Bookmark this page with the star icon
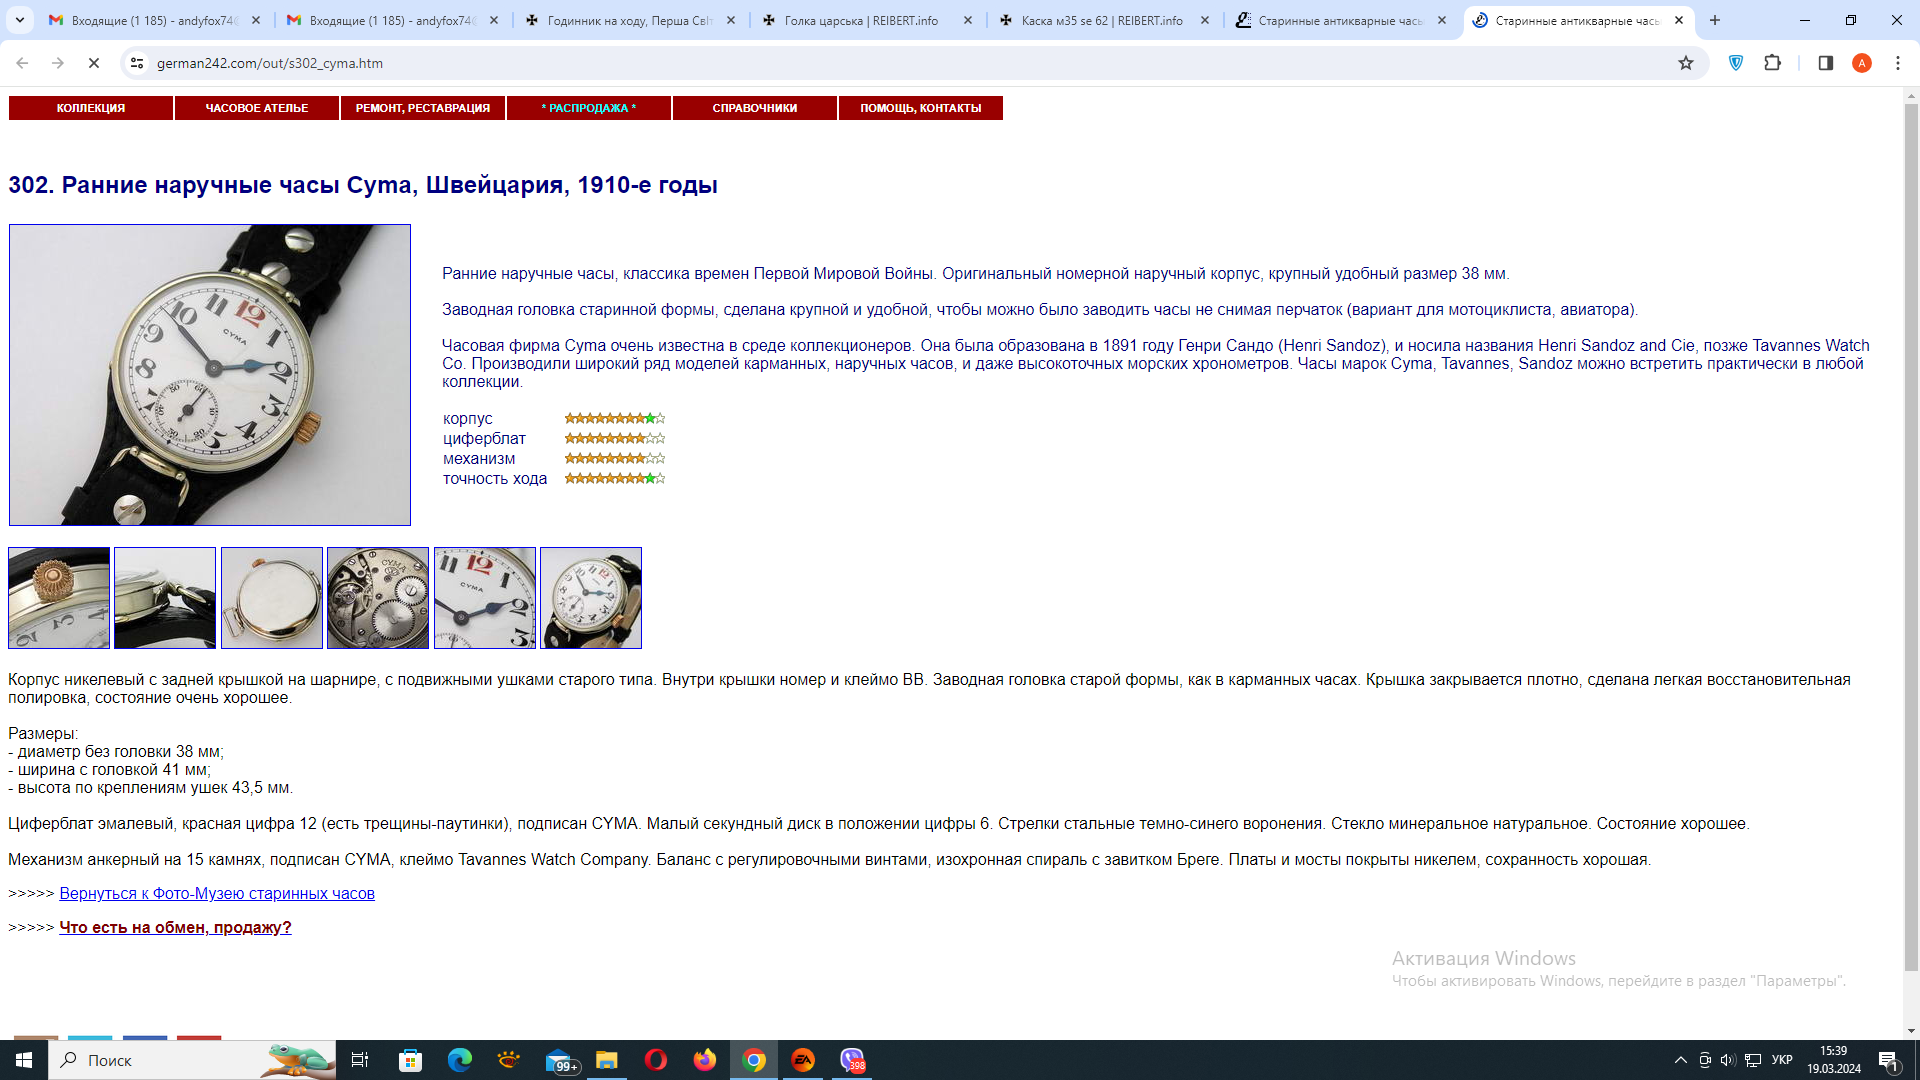 [x=1686, y=63]
